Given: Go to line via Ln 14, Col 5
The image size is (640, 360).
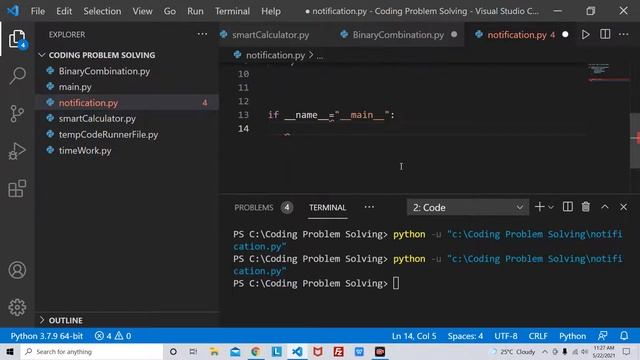Looking at the screenshot, I should tap(414, 336).
